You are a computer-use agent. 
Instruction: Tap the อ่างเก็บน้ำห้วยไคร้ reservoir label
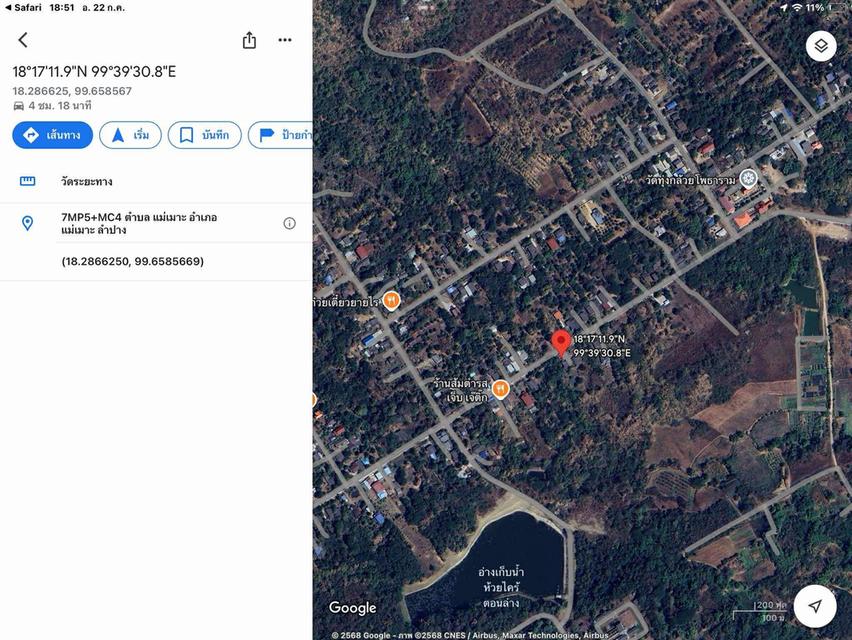click(500, 587)
